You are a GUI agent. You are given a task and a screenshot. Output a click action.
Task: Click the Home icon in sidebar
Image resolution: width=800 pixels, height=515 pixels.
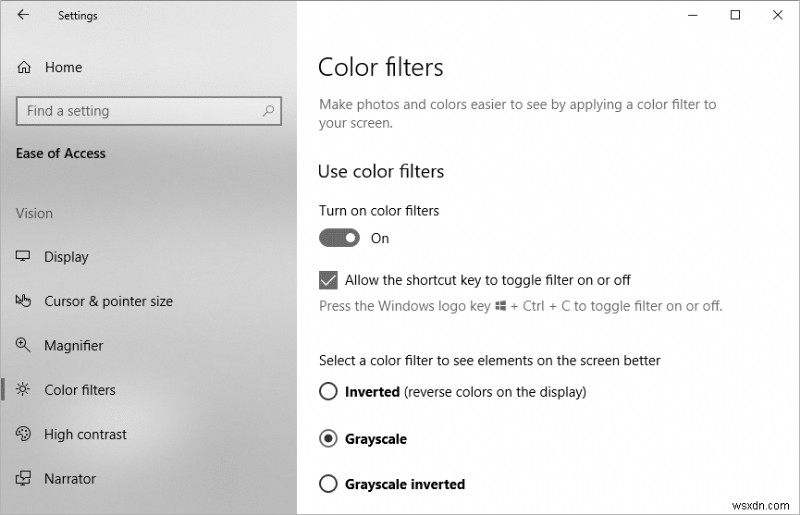(x=24, y=67)
